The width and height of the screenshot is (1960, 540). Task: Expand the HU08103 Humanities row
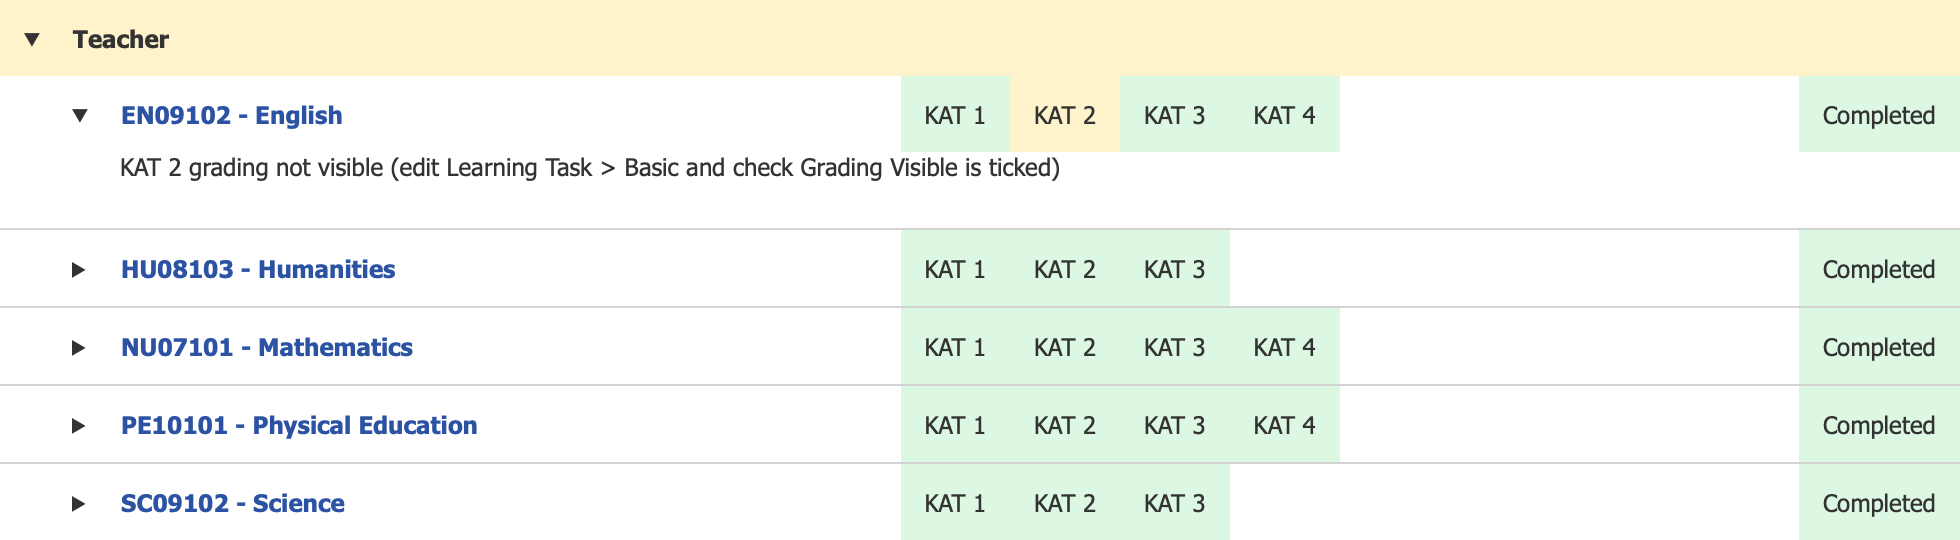[78, 270]
